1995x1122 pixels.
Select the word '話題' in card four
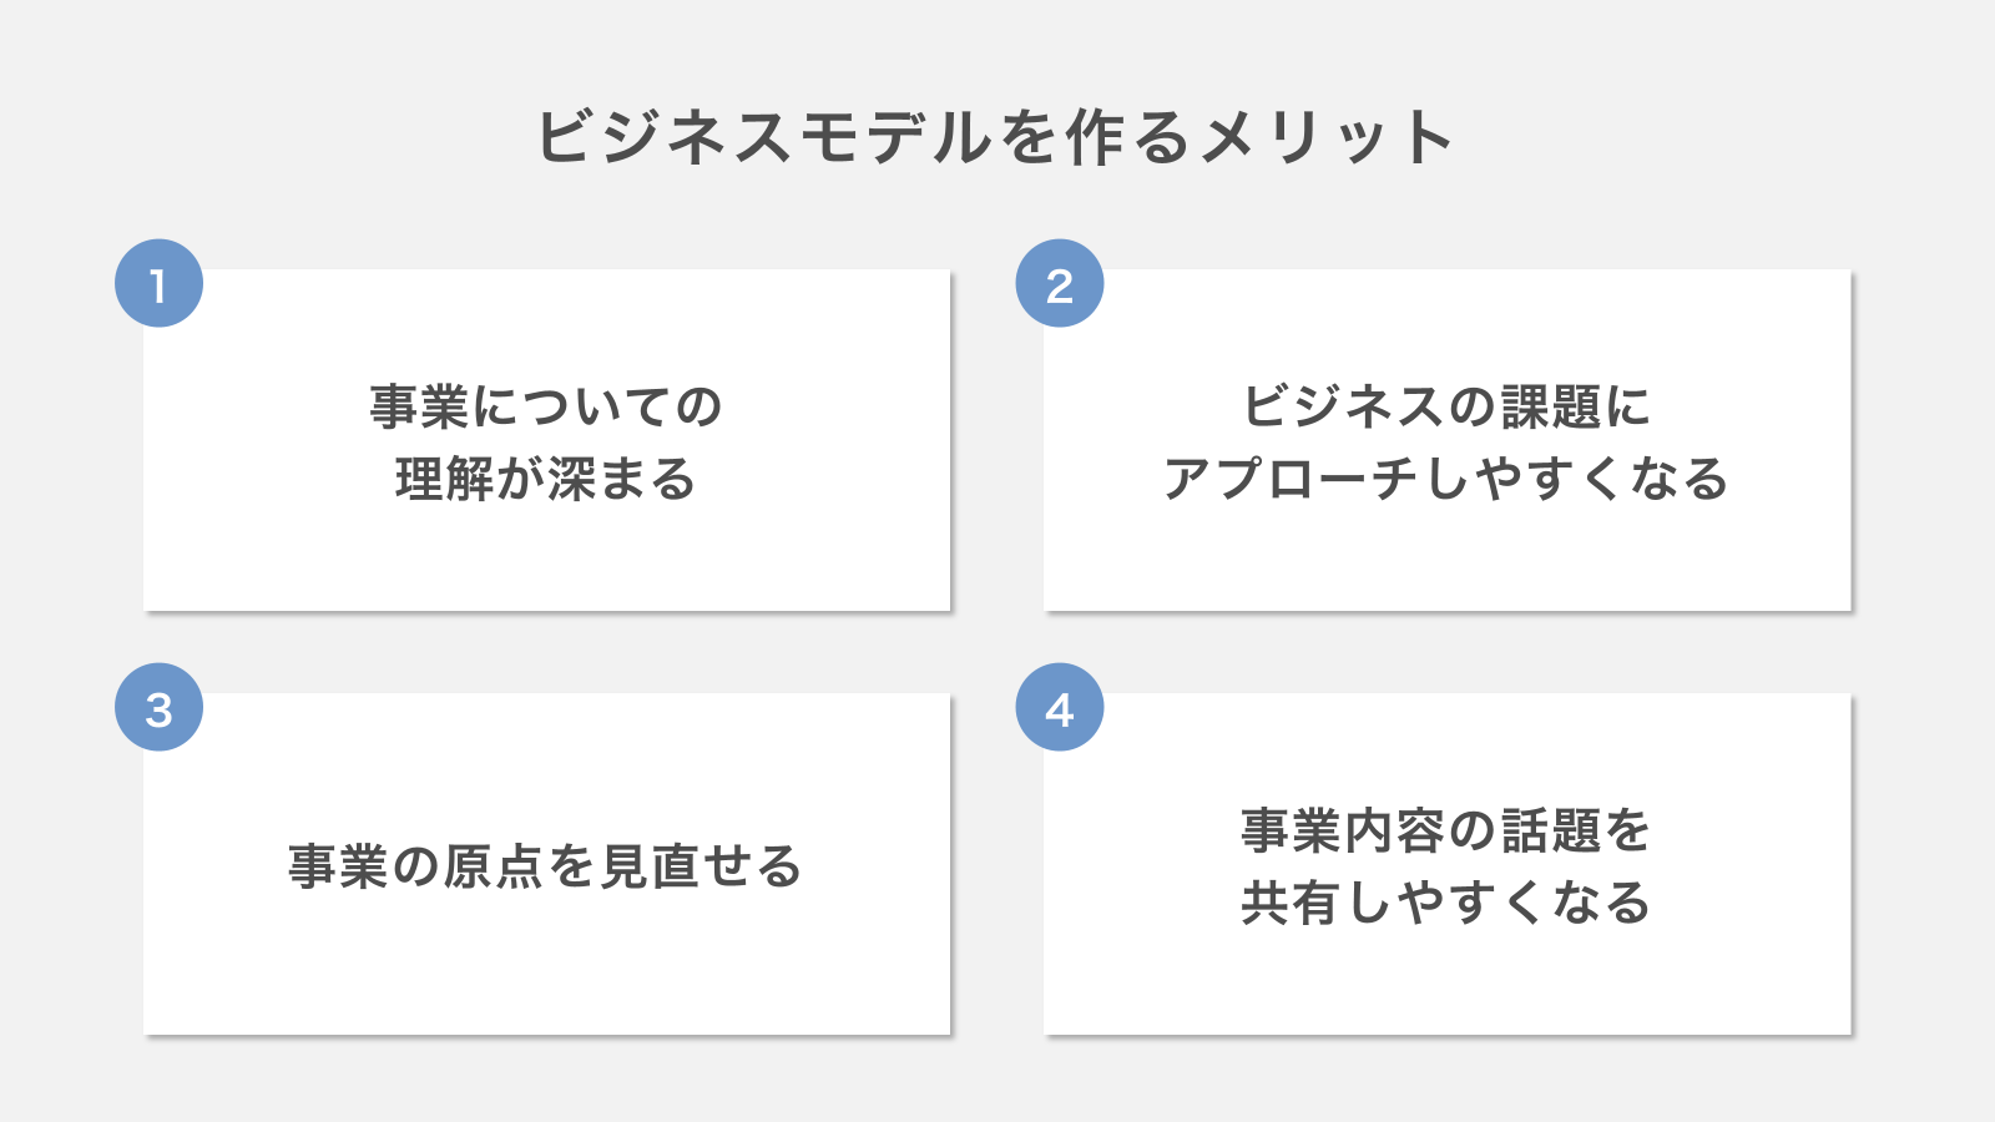pyautogui.click(x=1550, y=831)
